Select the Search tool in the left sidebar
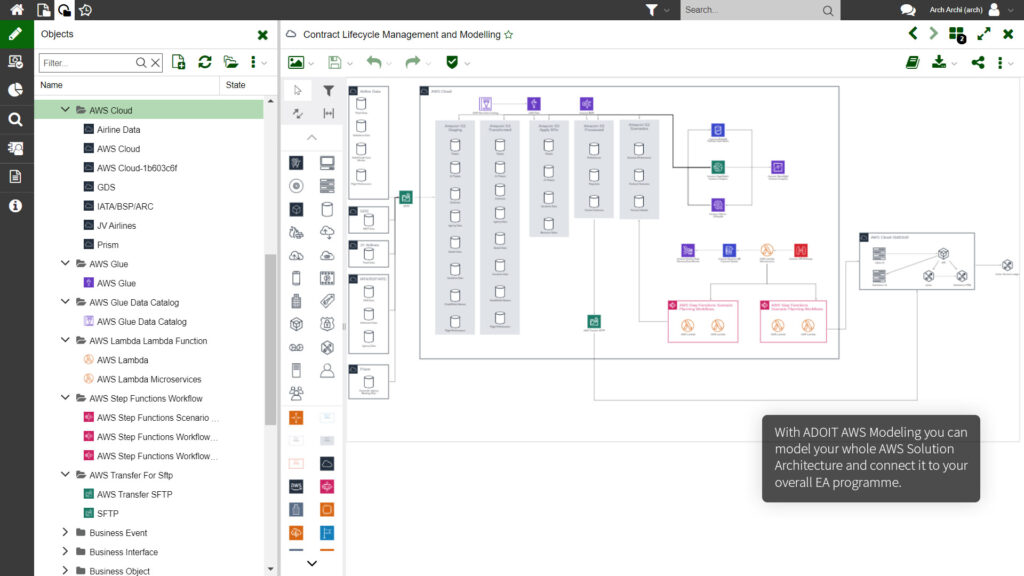1024x576 pixels. [x=17, y=119]
